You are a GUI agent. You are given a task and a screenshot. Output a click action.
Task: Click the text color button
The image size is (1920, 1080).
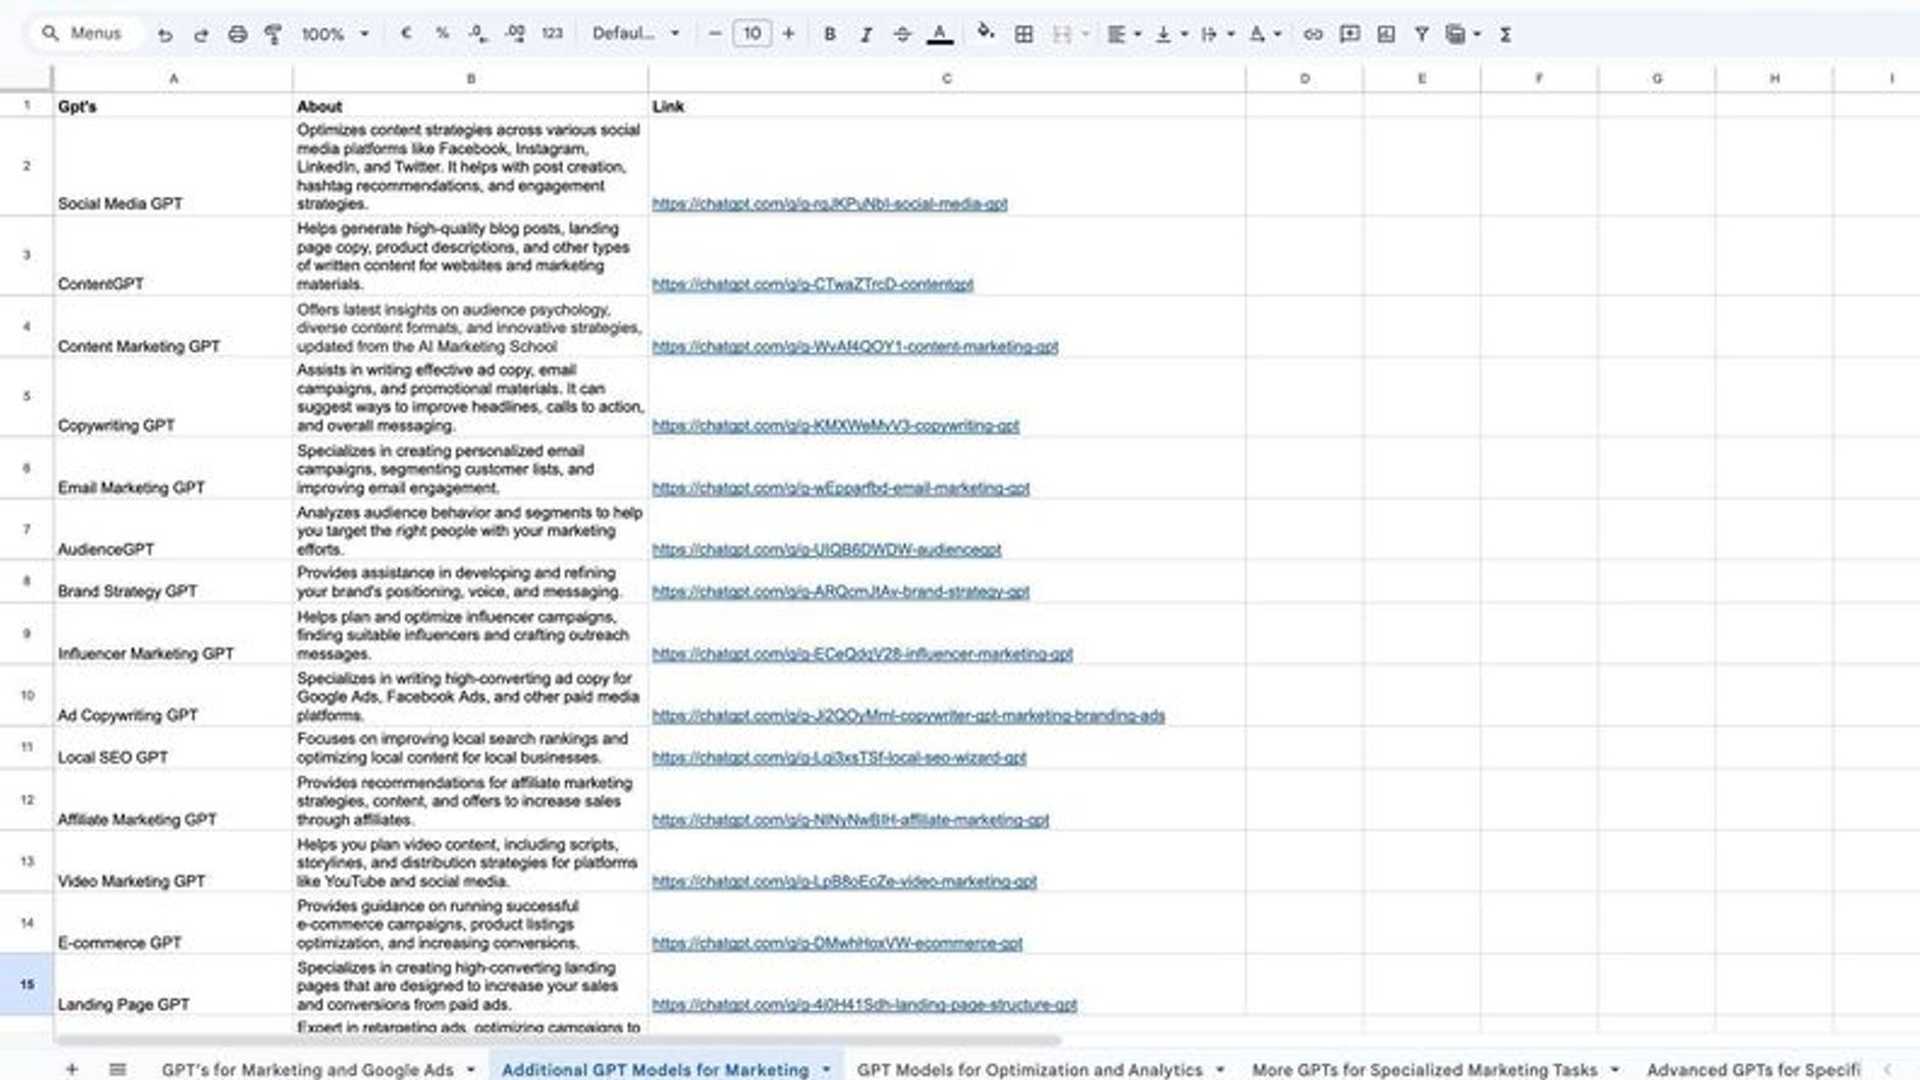[x=939, y=34]
